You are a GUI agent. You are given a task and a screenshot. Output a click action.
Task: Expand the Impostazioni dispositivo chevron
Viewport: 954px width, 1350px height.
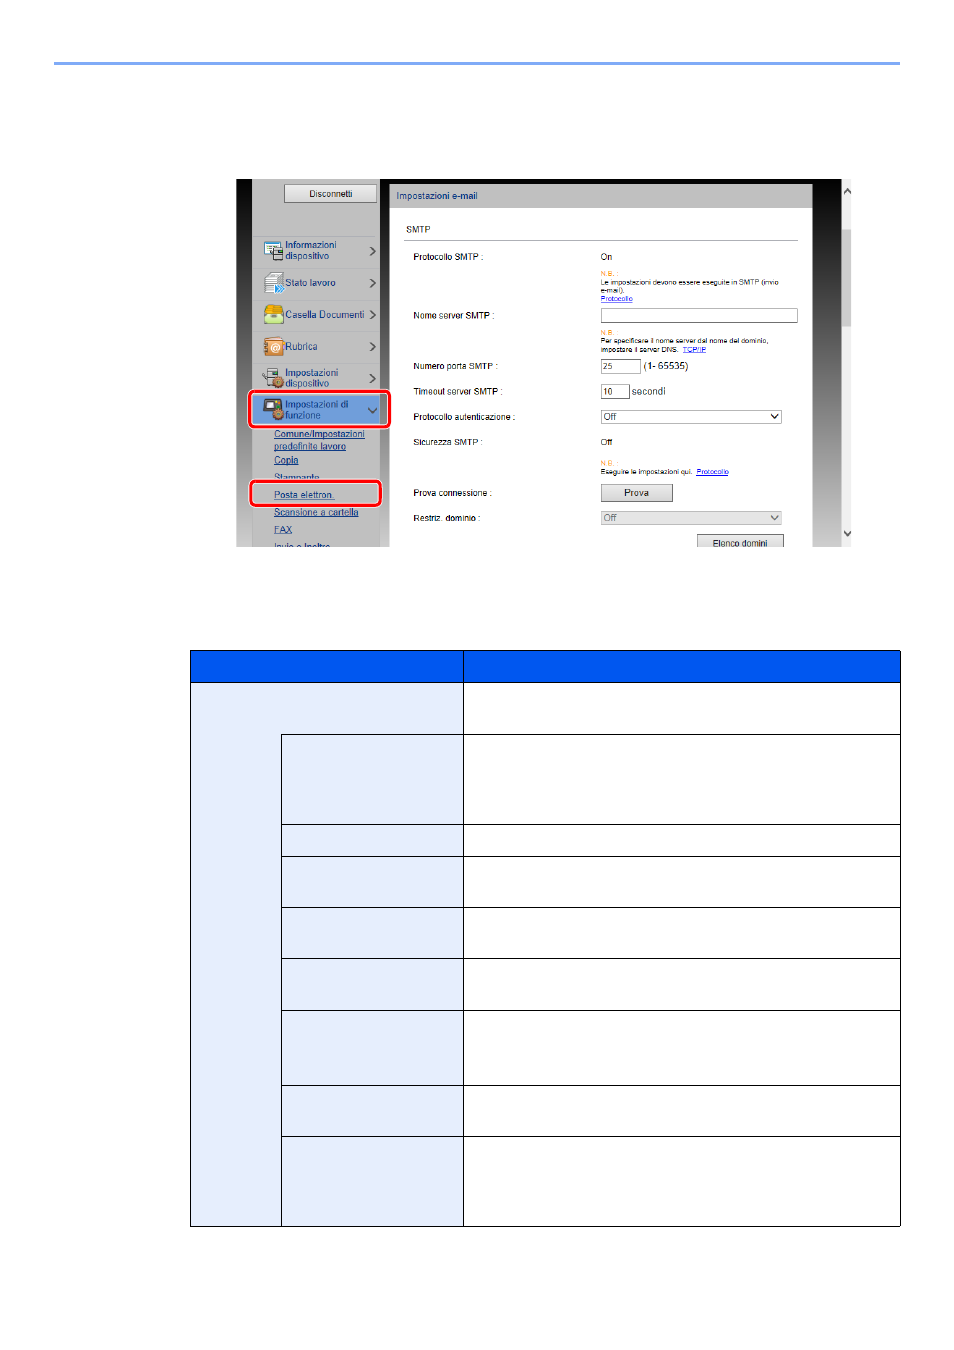[372, 378]
